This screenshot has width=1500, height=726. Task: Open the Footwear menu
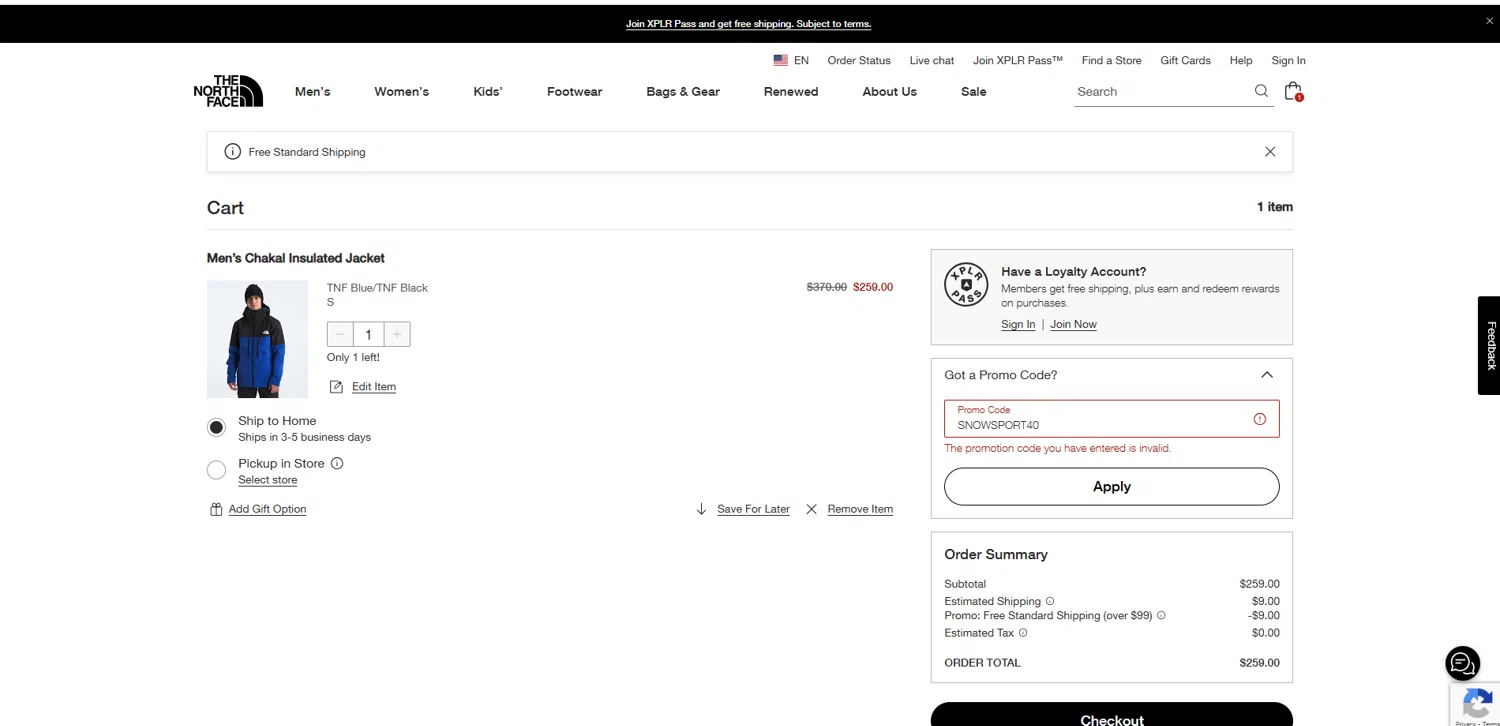(574, 91)
